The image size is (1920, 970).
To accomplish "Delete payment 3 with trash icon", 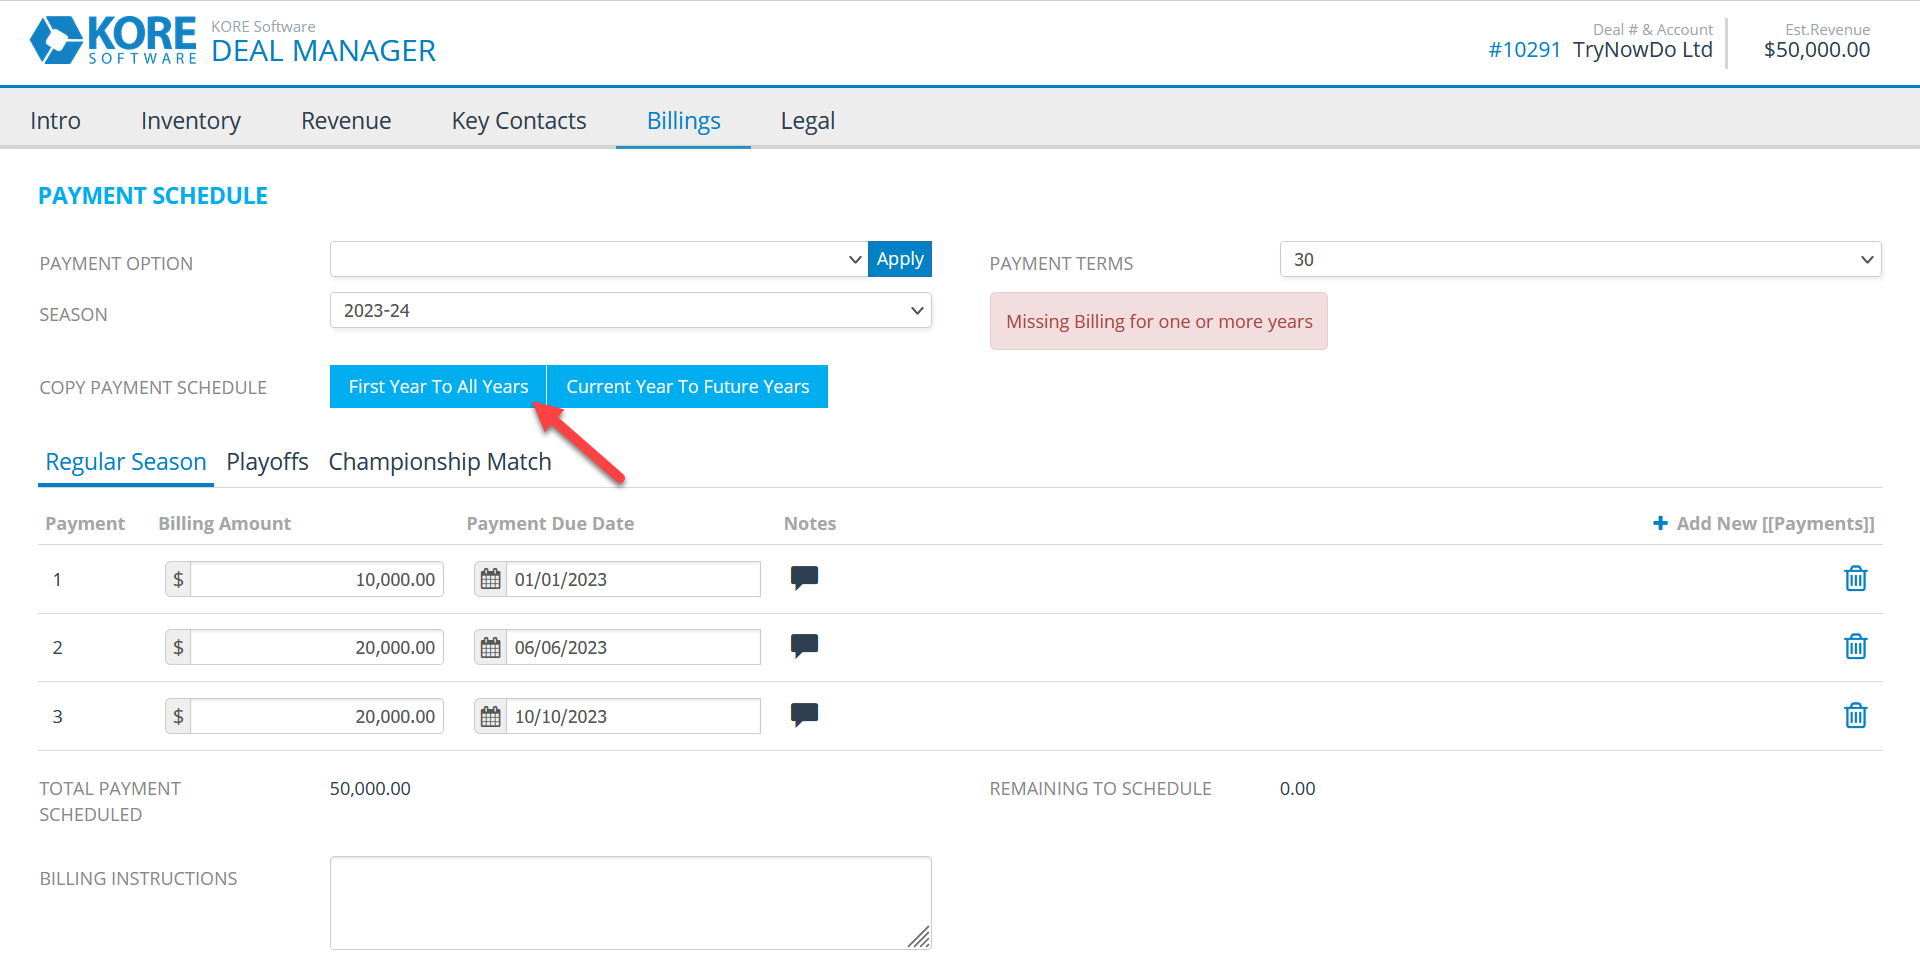I will [x=1855, y=715].
